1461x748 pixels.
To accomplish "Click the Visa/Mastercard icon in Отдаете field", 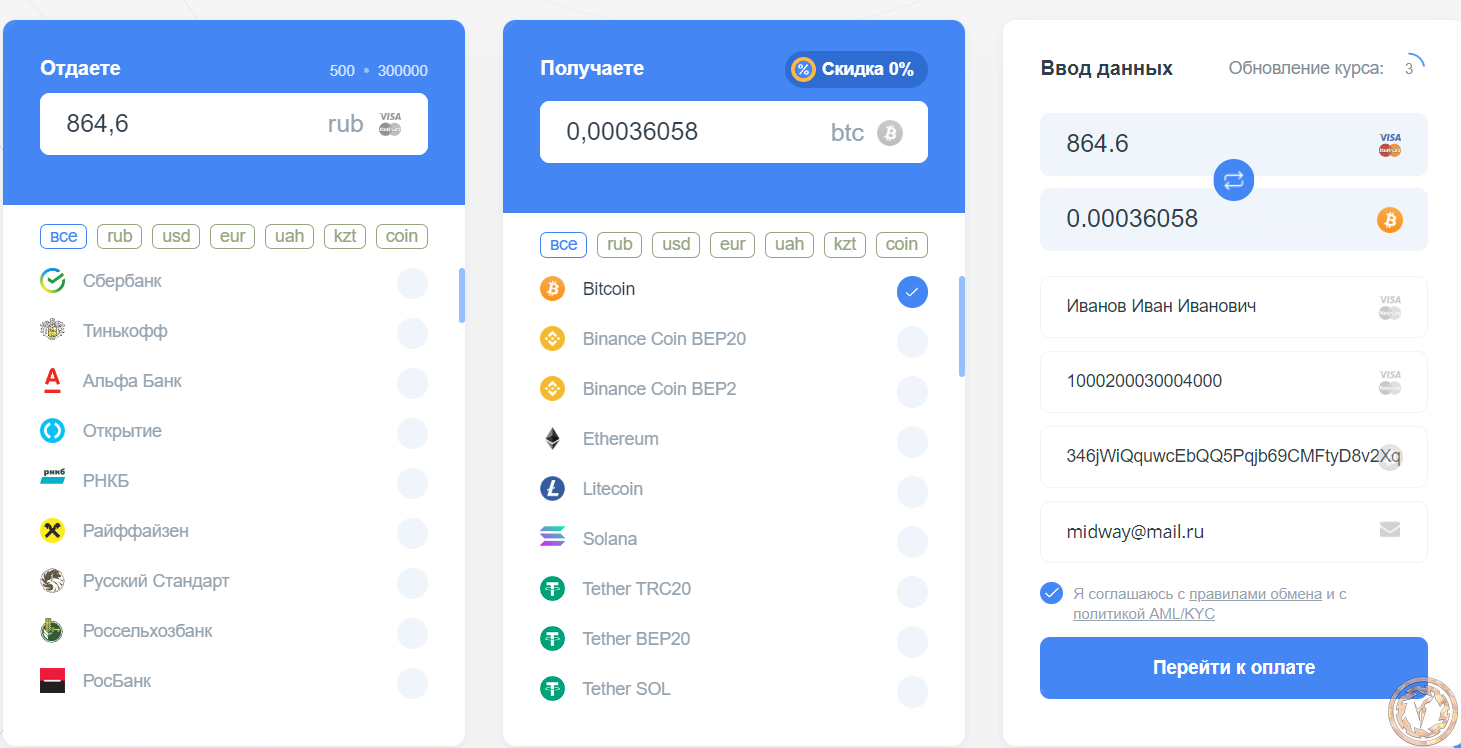I will pyautogui.click(x=390, y=124).
